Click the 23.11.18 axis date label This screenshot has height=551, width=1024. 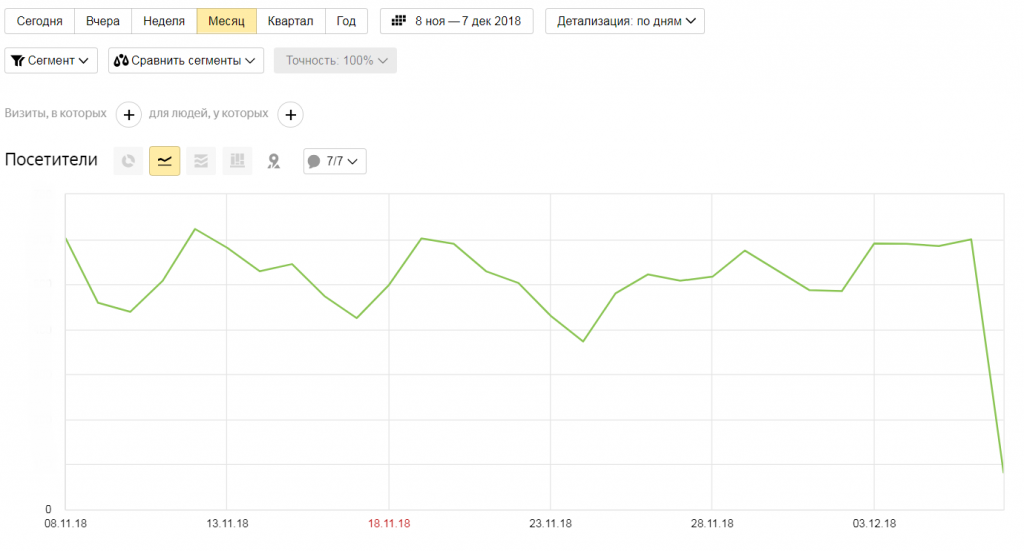pos(551,524)
